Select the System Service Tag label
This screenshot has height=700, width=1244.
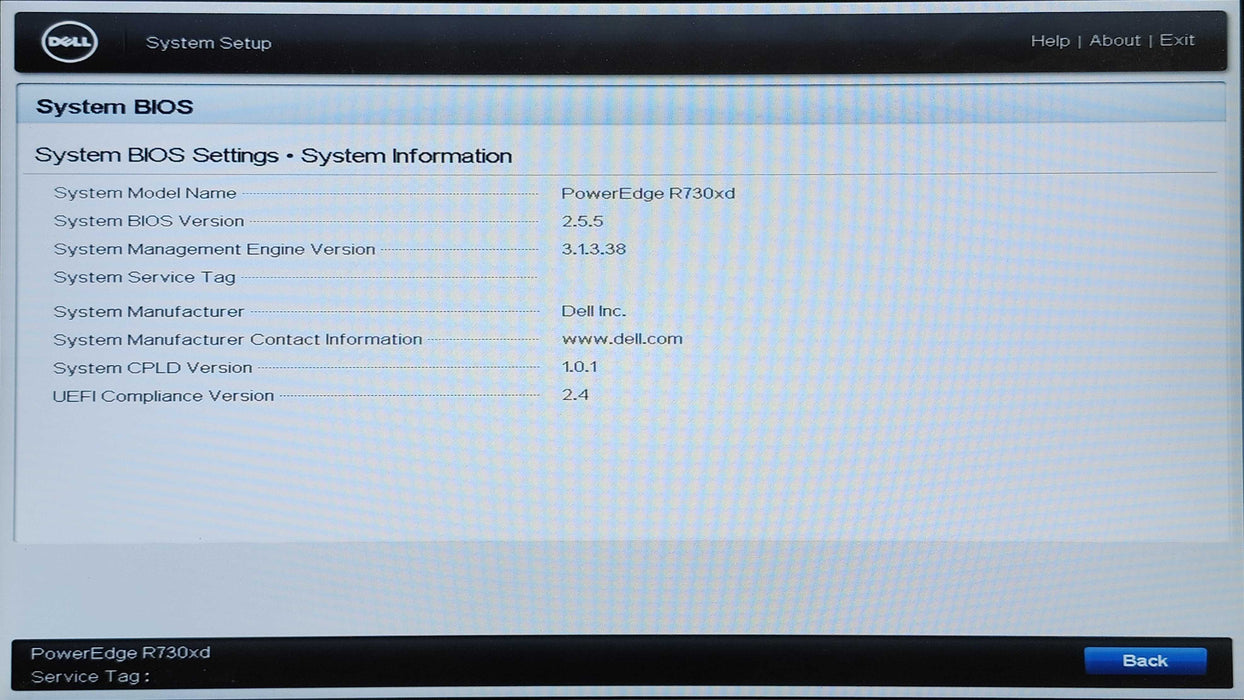pos(145,277)
